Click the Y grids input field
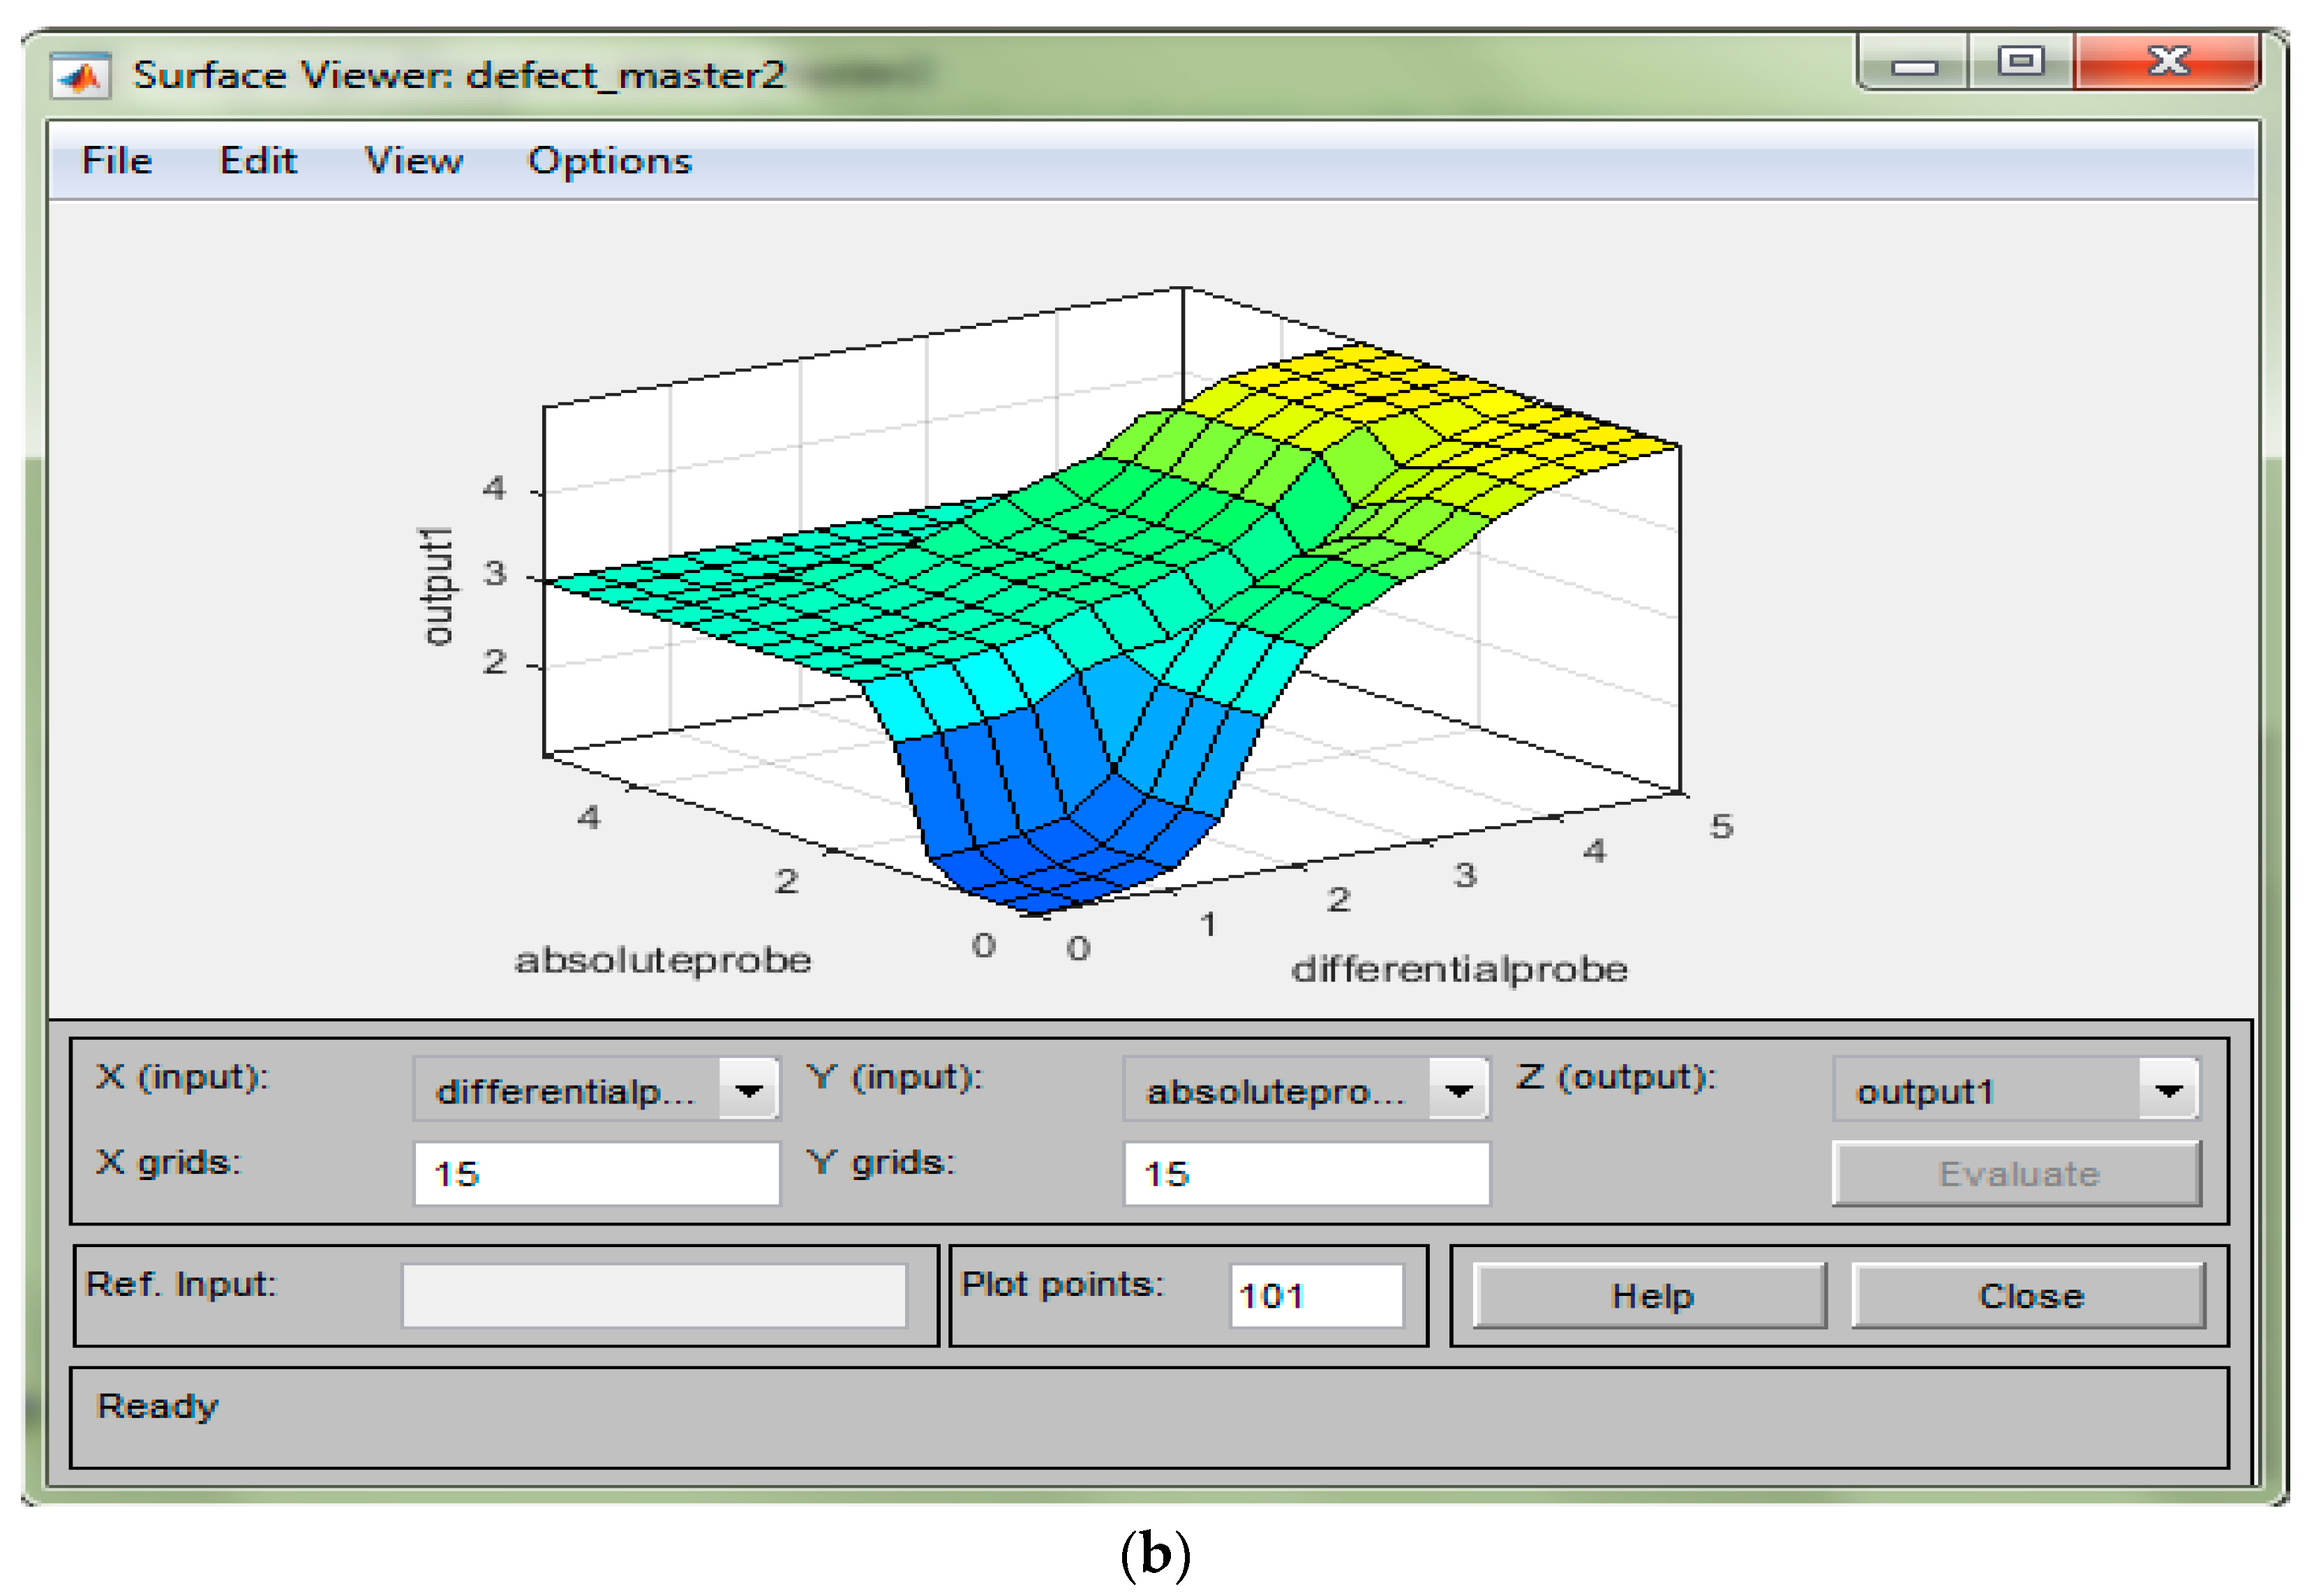Image resolution: width=2321 pixels, height=1596 pixels. (1306, 1174)
